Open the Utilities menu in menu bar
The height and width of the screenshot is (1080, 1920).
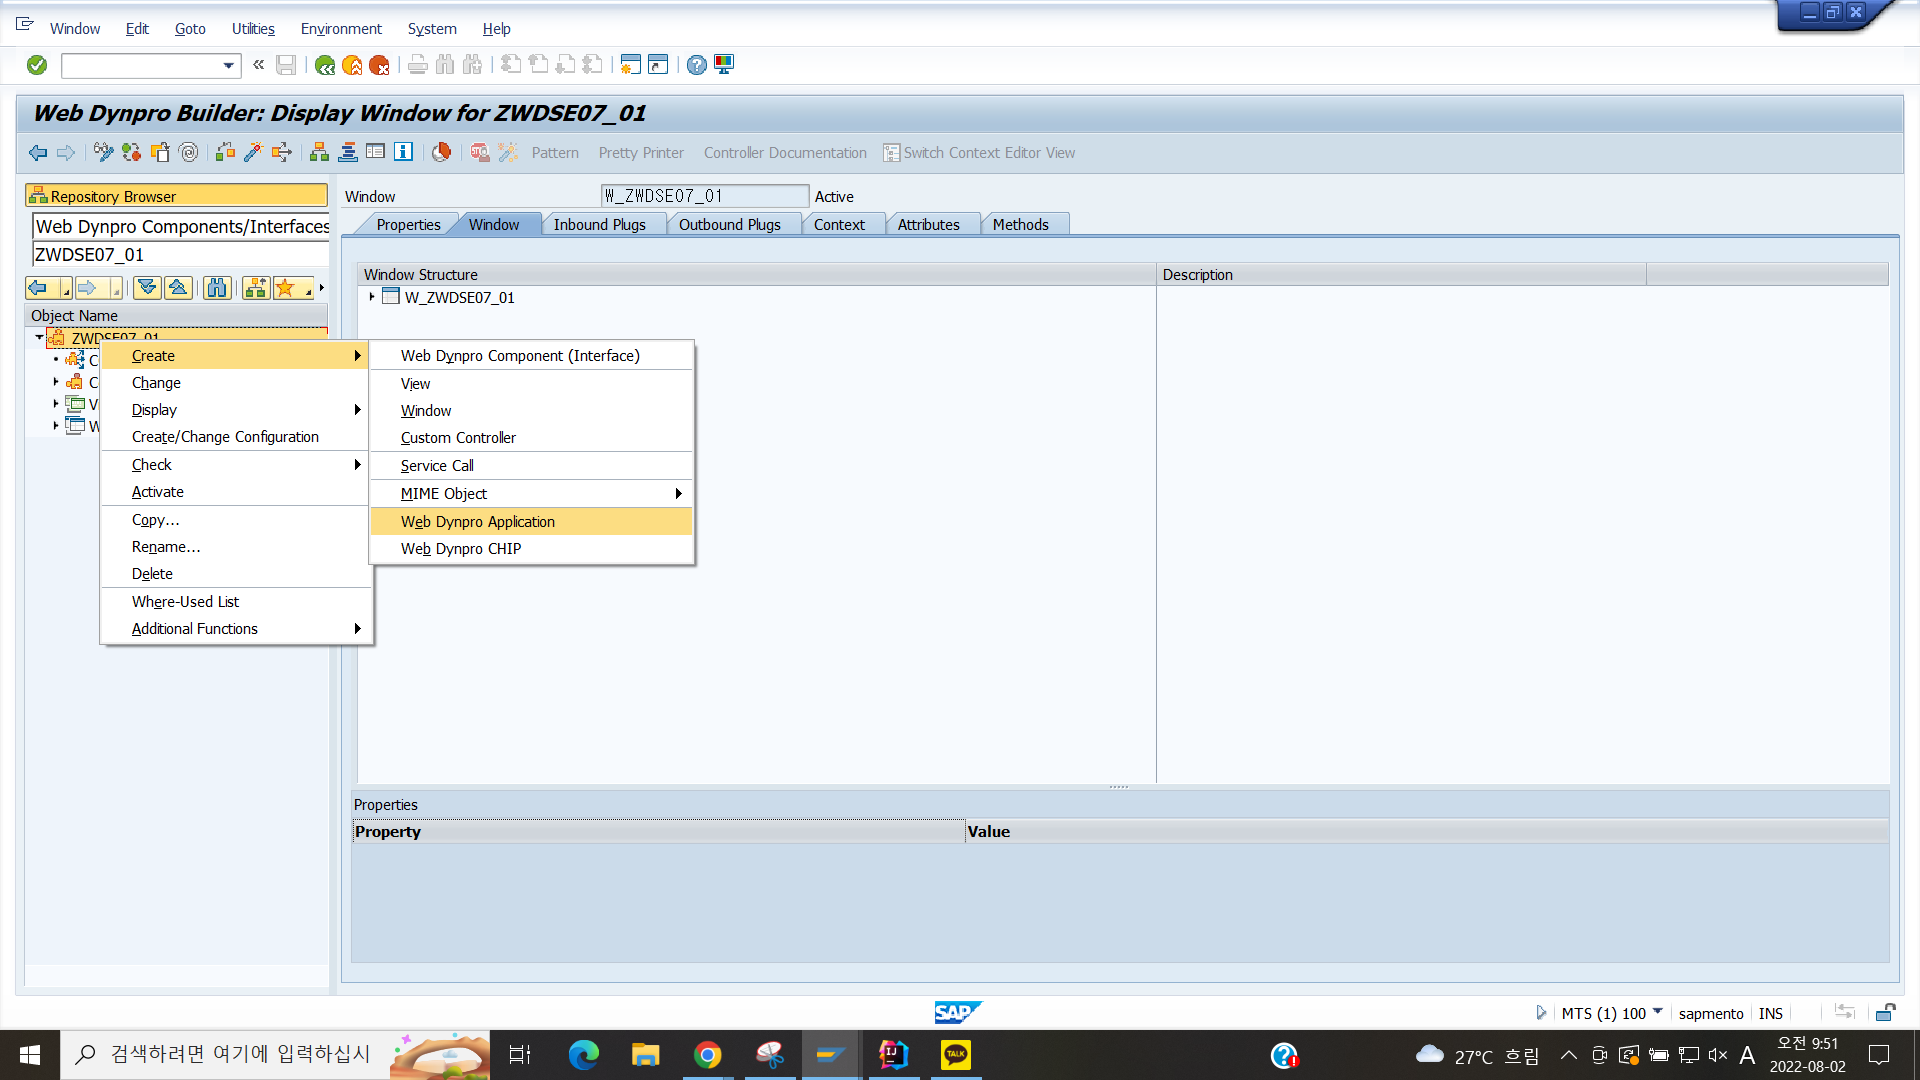[253, 29]
